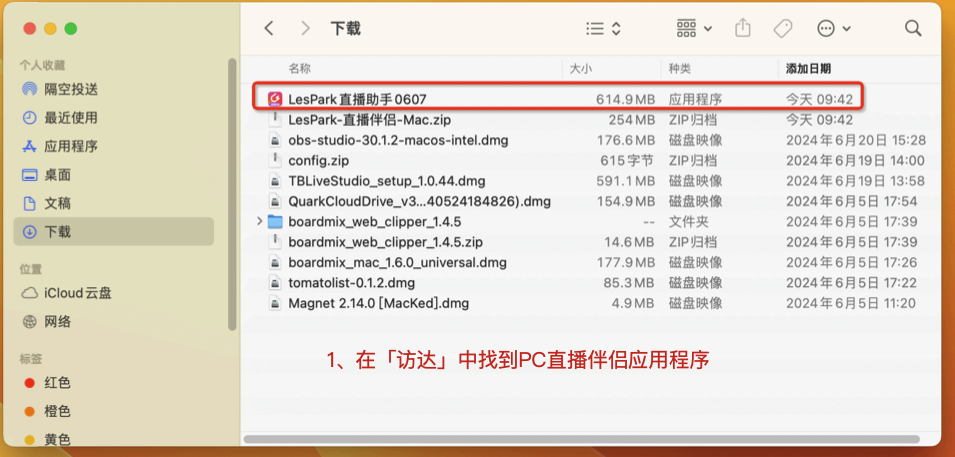Click the 下载 window title

coord(346,28)
